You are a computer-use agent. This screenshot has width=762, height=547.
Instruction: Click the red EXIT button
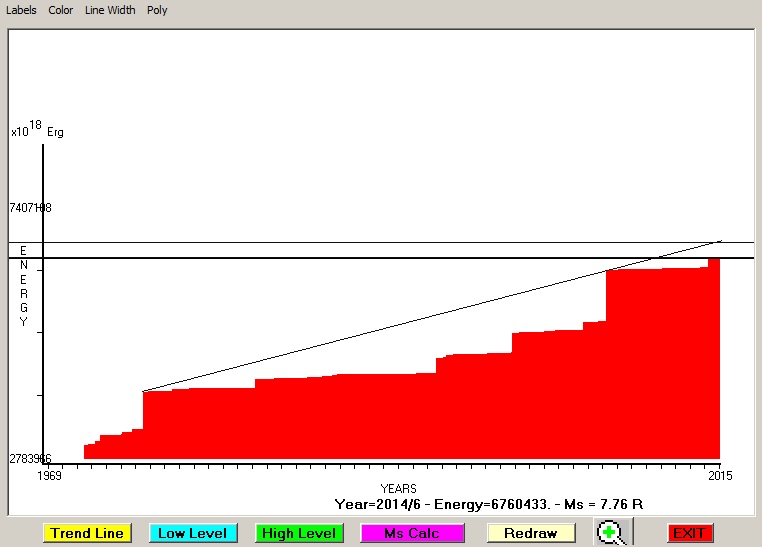pyautogui.click(x=689, y=533)
